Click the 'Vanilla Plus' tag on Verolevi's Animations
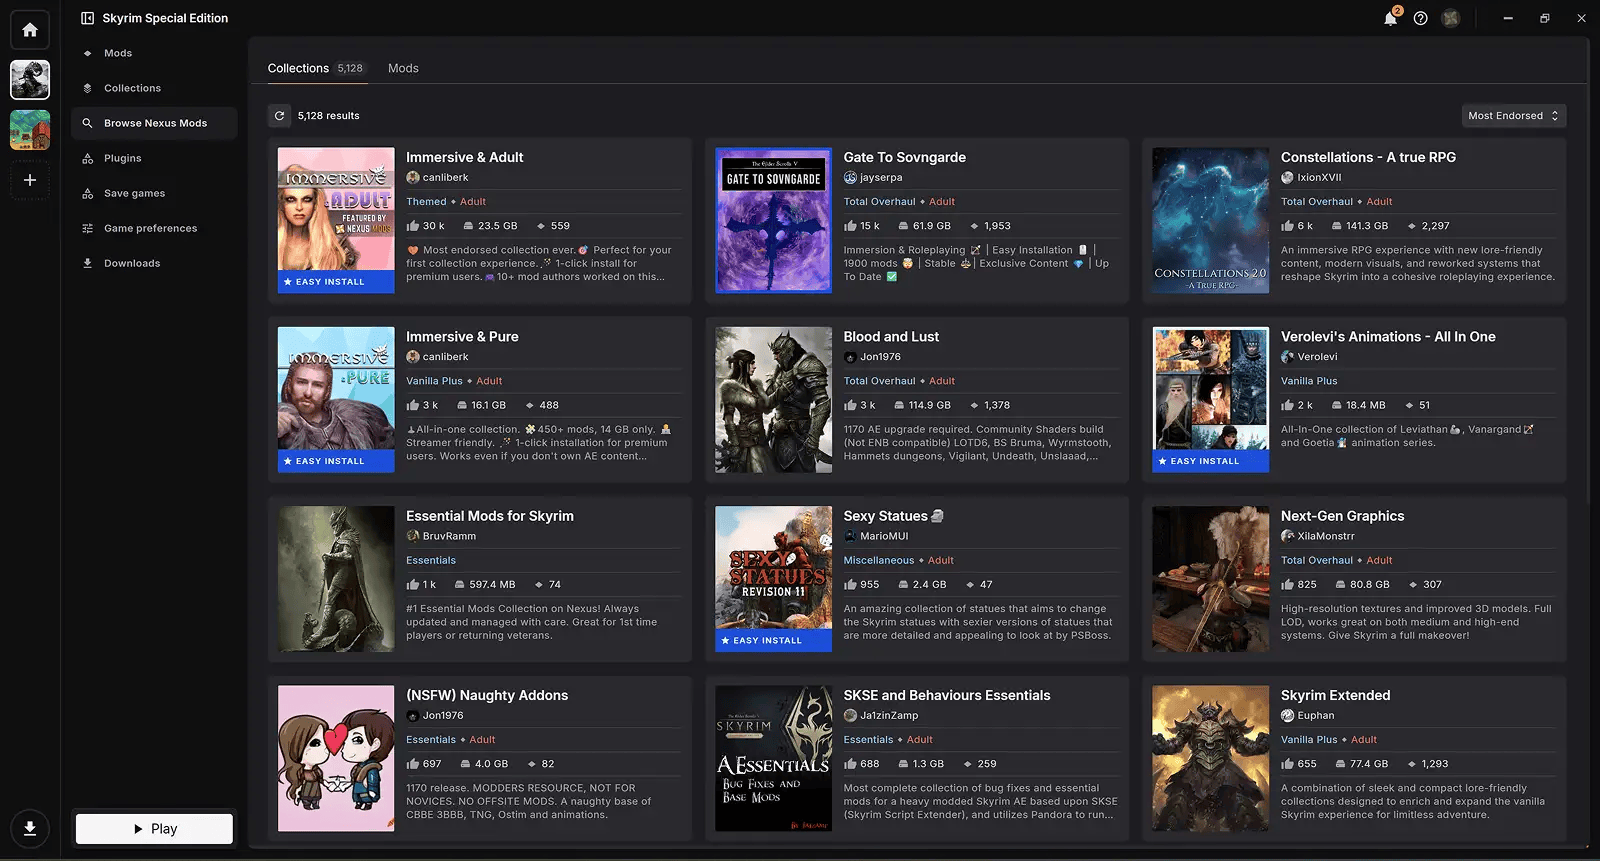 (1309, 381)
